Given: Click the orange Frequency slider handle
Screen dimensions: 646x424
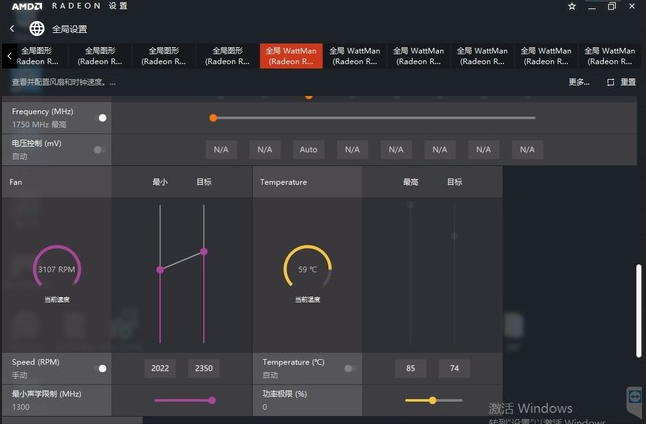Looking at the screenshot, I should (213, 118).
